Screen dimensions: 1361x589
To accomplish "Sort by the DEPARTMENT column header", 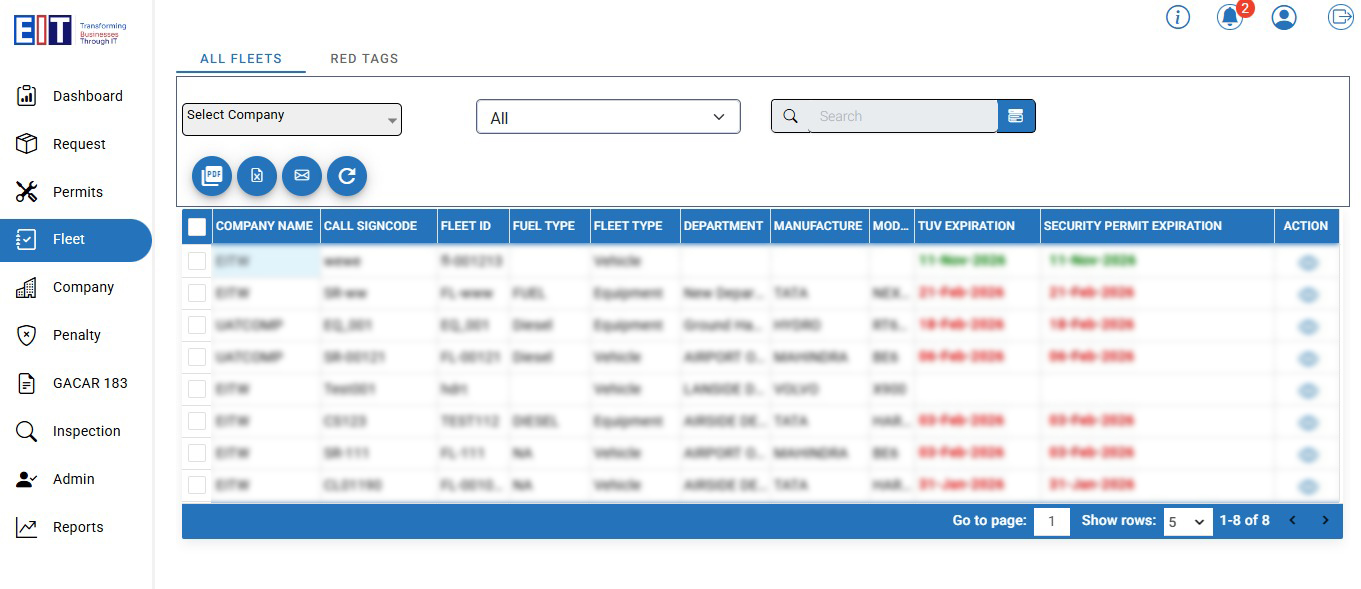I will (723, 226).
